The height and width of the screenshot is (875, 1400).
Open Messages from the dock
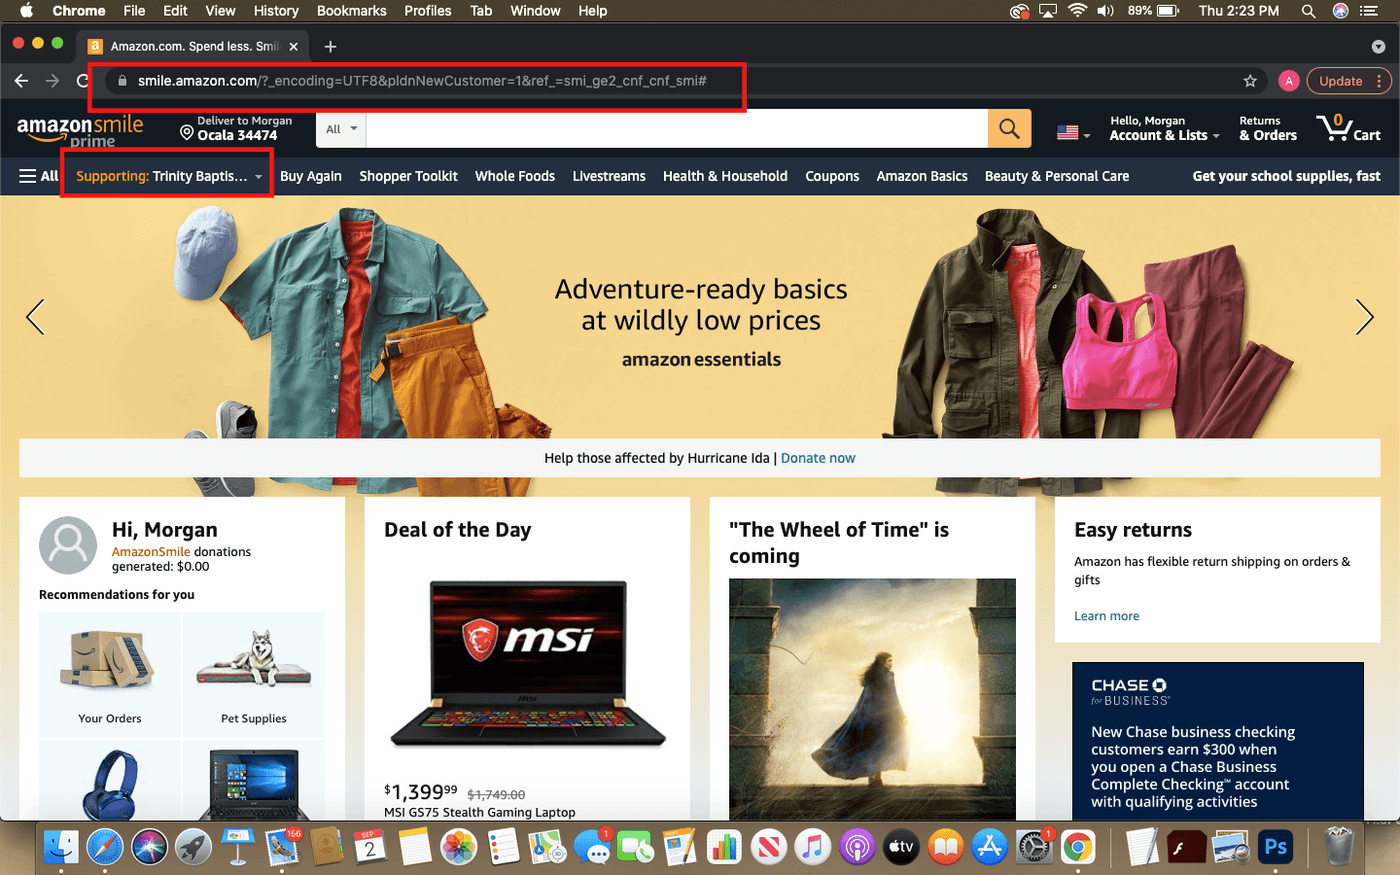593,847
